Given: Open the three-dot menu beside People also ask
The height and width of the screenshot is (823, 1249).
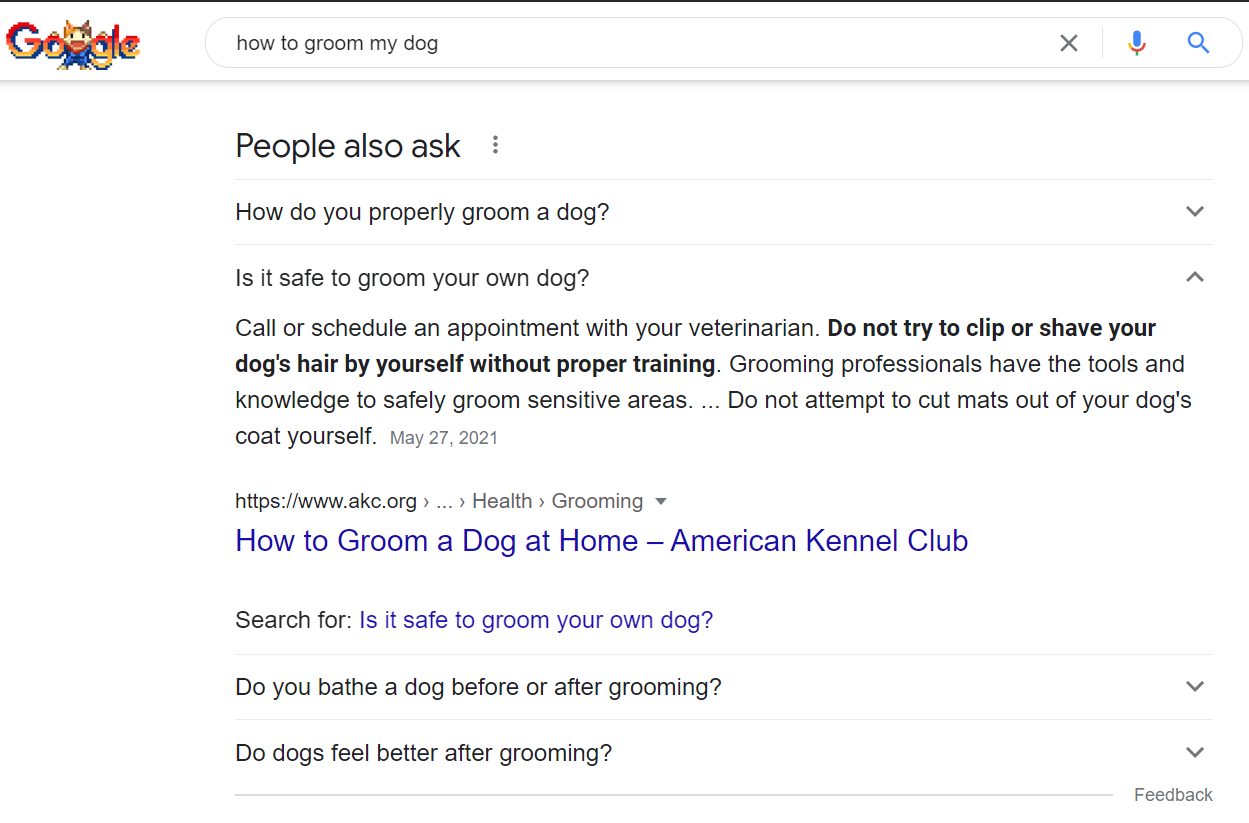Looking at the screenshot, I should 495,146.
